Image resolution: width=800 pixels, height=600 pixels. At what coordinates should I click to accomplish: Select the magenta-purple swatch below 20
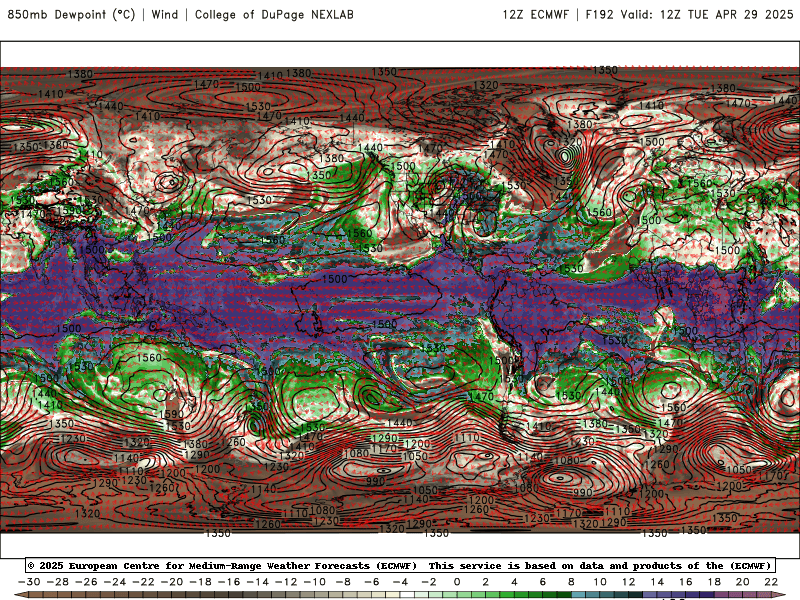pos(750,596)
